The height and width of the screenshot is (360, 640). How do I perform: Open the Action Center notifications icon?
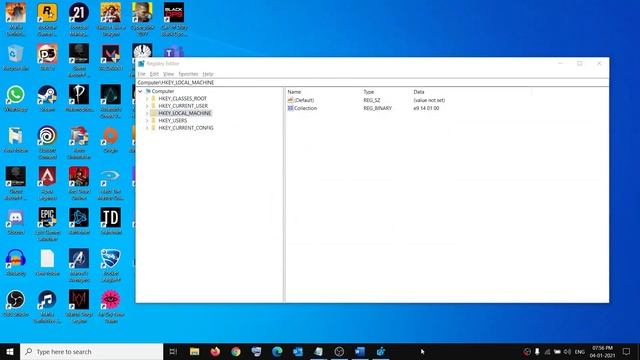click(x=627, y=351)
